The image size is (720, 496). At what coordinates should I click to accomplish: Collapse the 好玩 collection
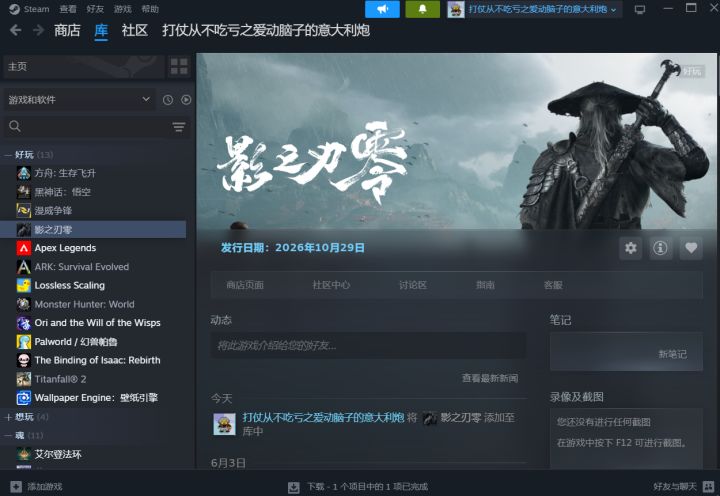pyautogui.click(x=8, y=155)
